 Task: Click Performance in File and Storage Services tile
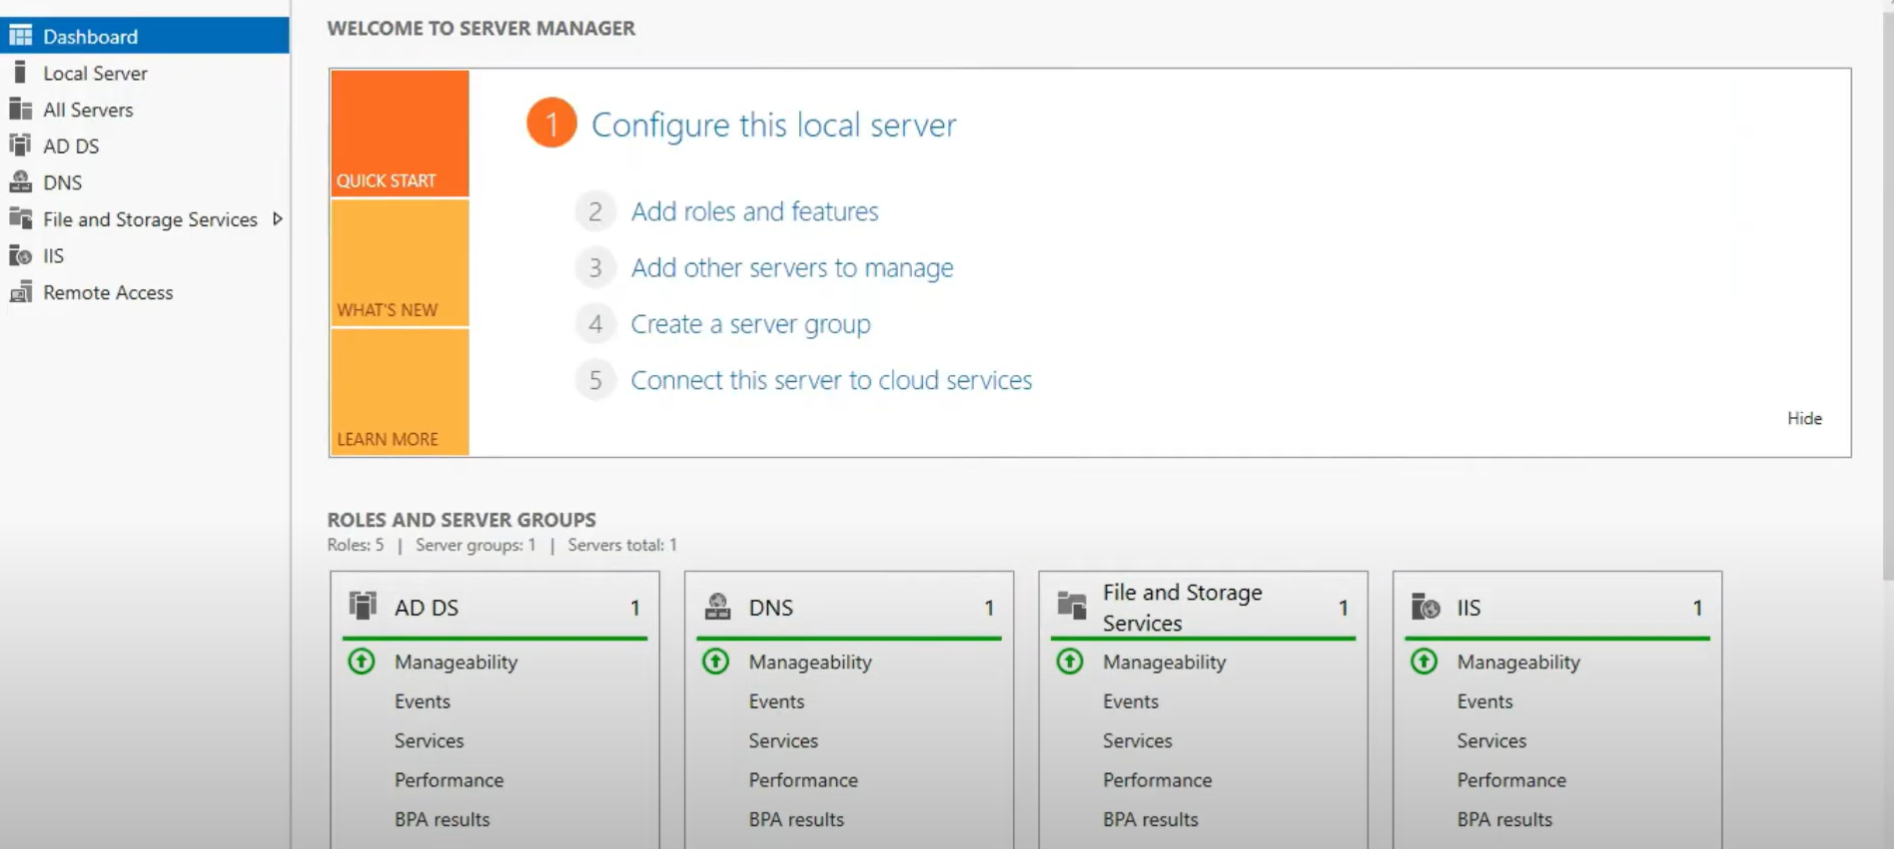tap(1157, 779)
